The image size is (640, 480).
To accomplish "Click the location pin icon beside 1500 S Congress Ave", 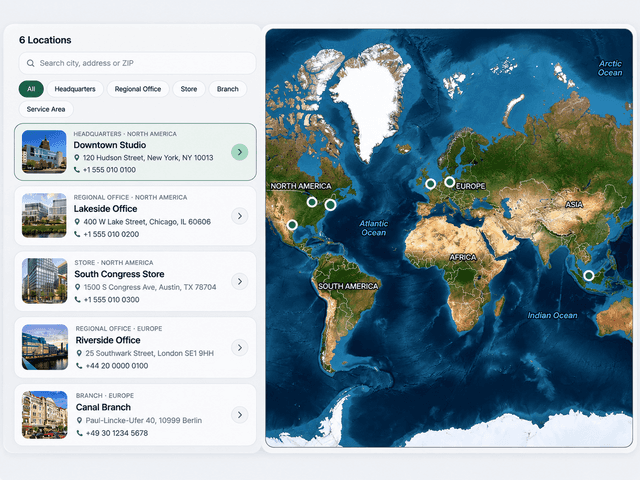I will pyautogui.click(x=78, y=287).
